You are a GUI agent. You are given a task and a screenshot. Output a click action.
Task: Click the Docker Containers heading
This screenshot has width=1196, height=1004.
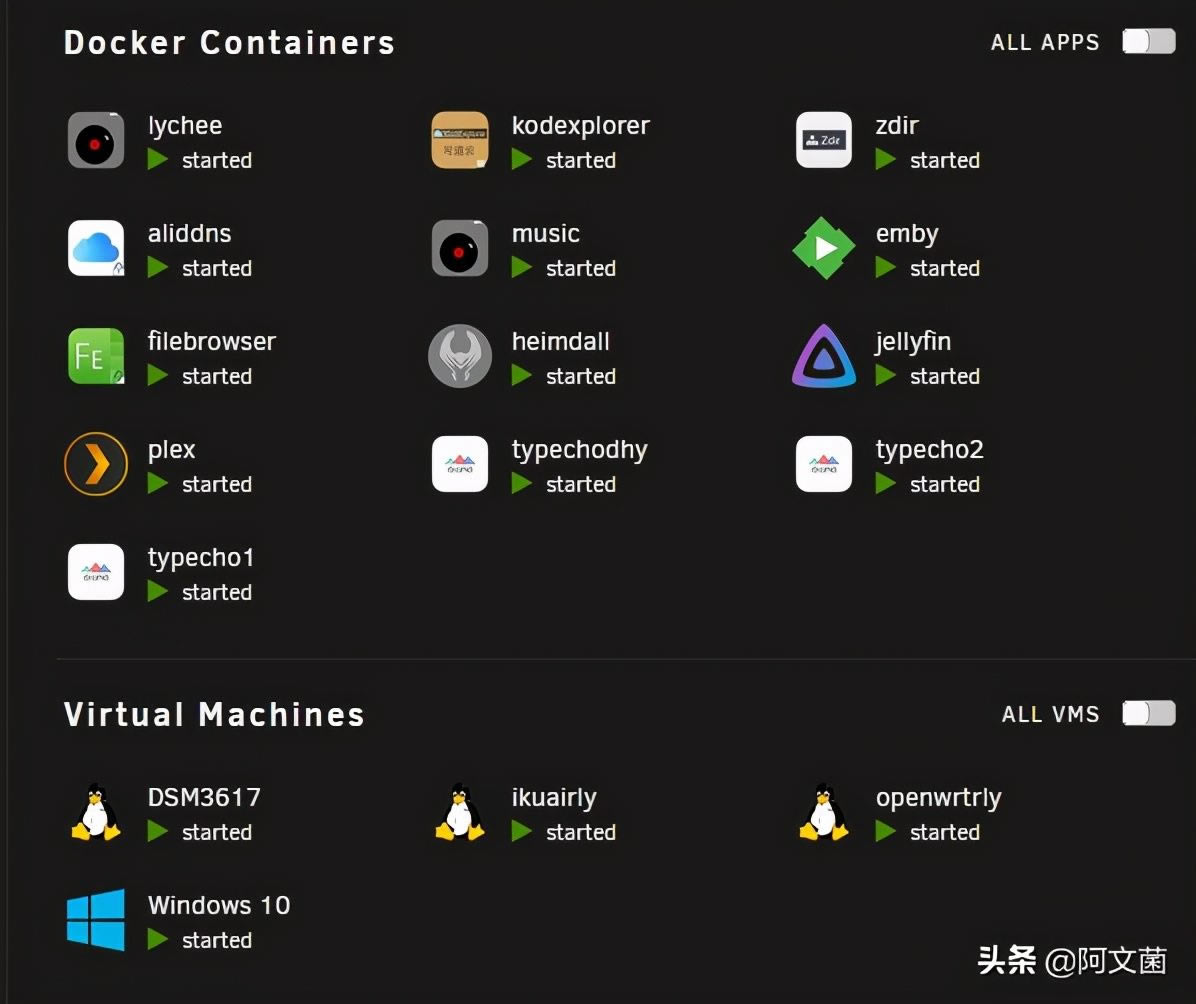coord(229,42)
